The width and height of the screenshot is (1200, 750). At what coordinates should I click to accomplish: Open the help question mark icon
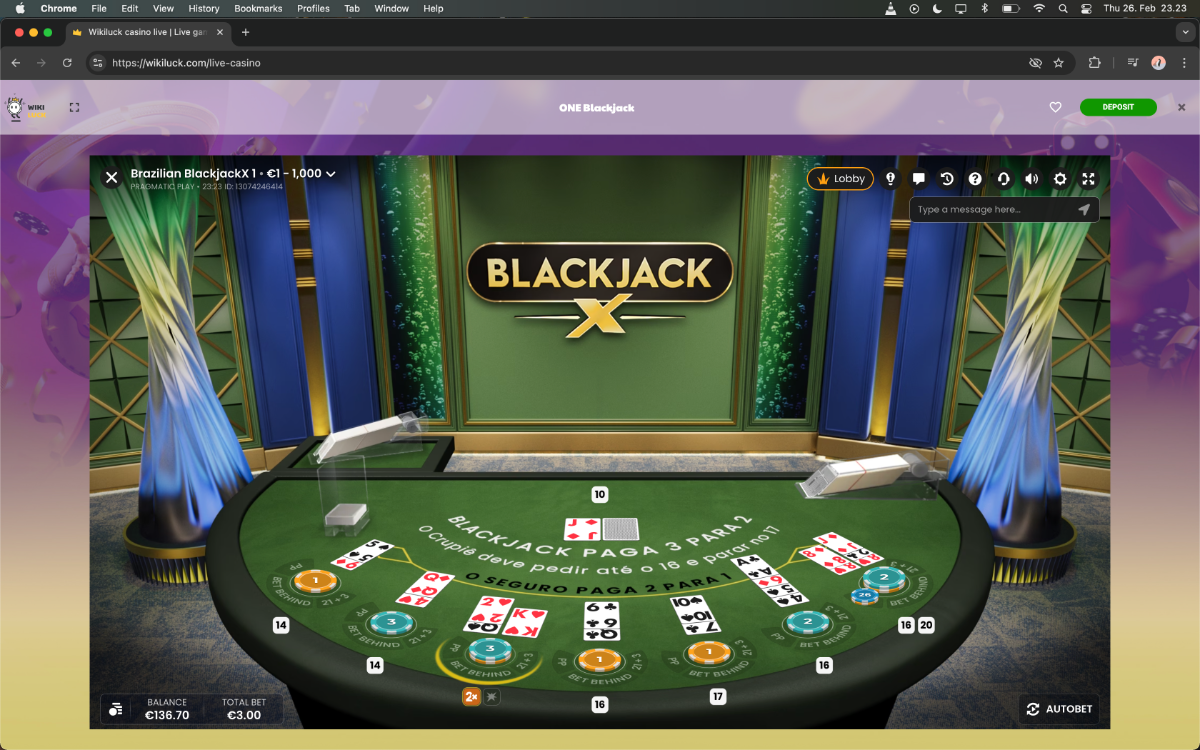pos(975,179)
